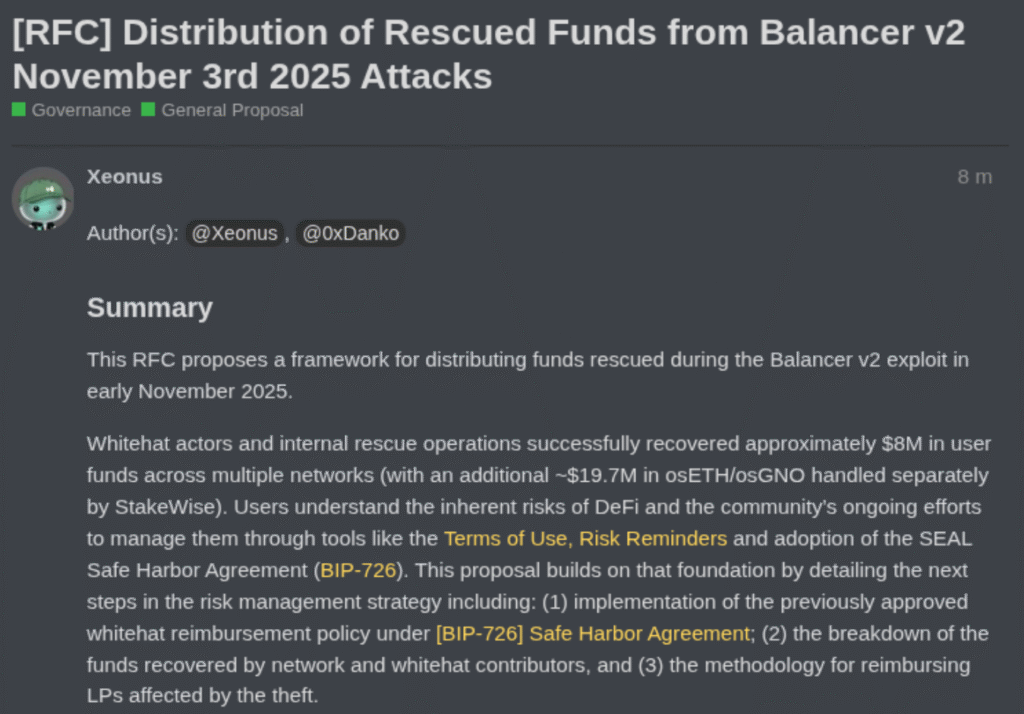Open the @Xeonus author mention chip
This screenshot has height=714, width=1024.
pyautogui.click(x=234, y=233)
